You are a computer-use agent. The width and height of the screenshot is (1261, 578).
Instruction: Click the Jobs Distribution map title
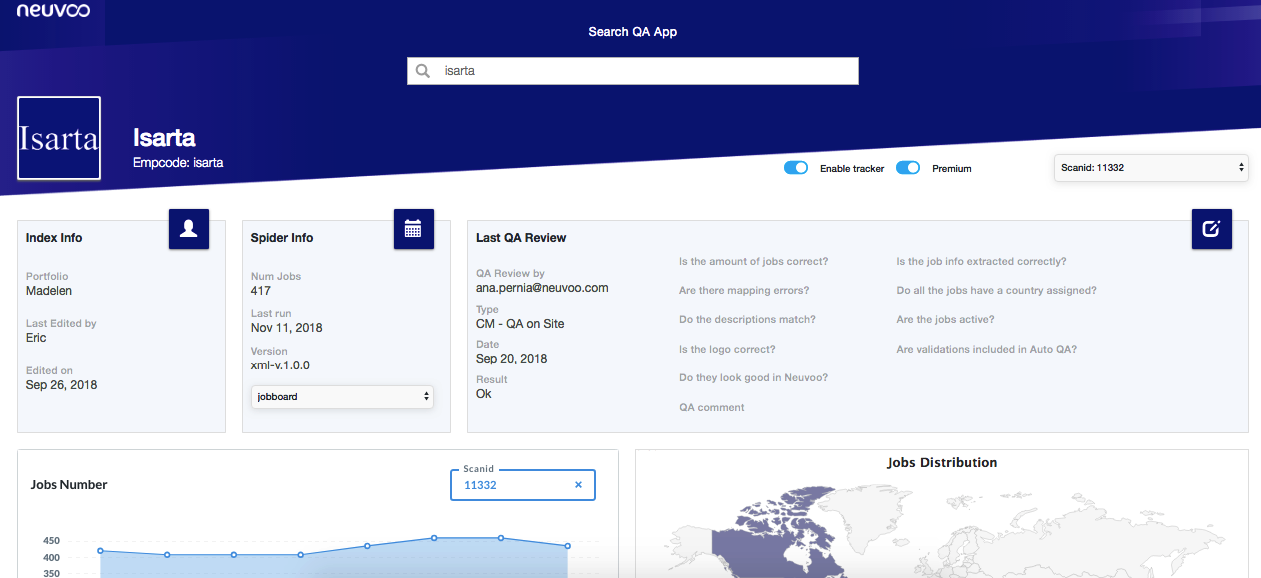942,463
